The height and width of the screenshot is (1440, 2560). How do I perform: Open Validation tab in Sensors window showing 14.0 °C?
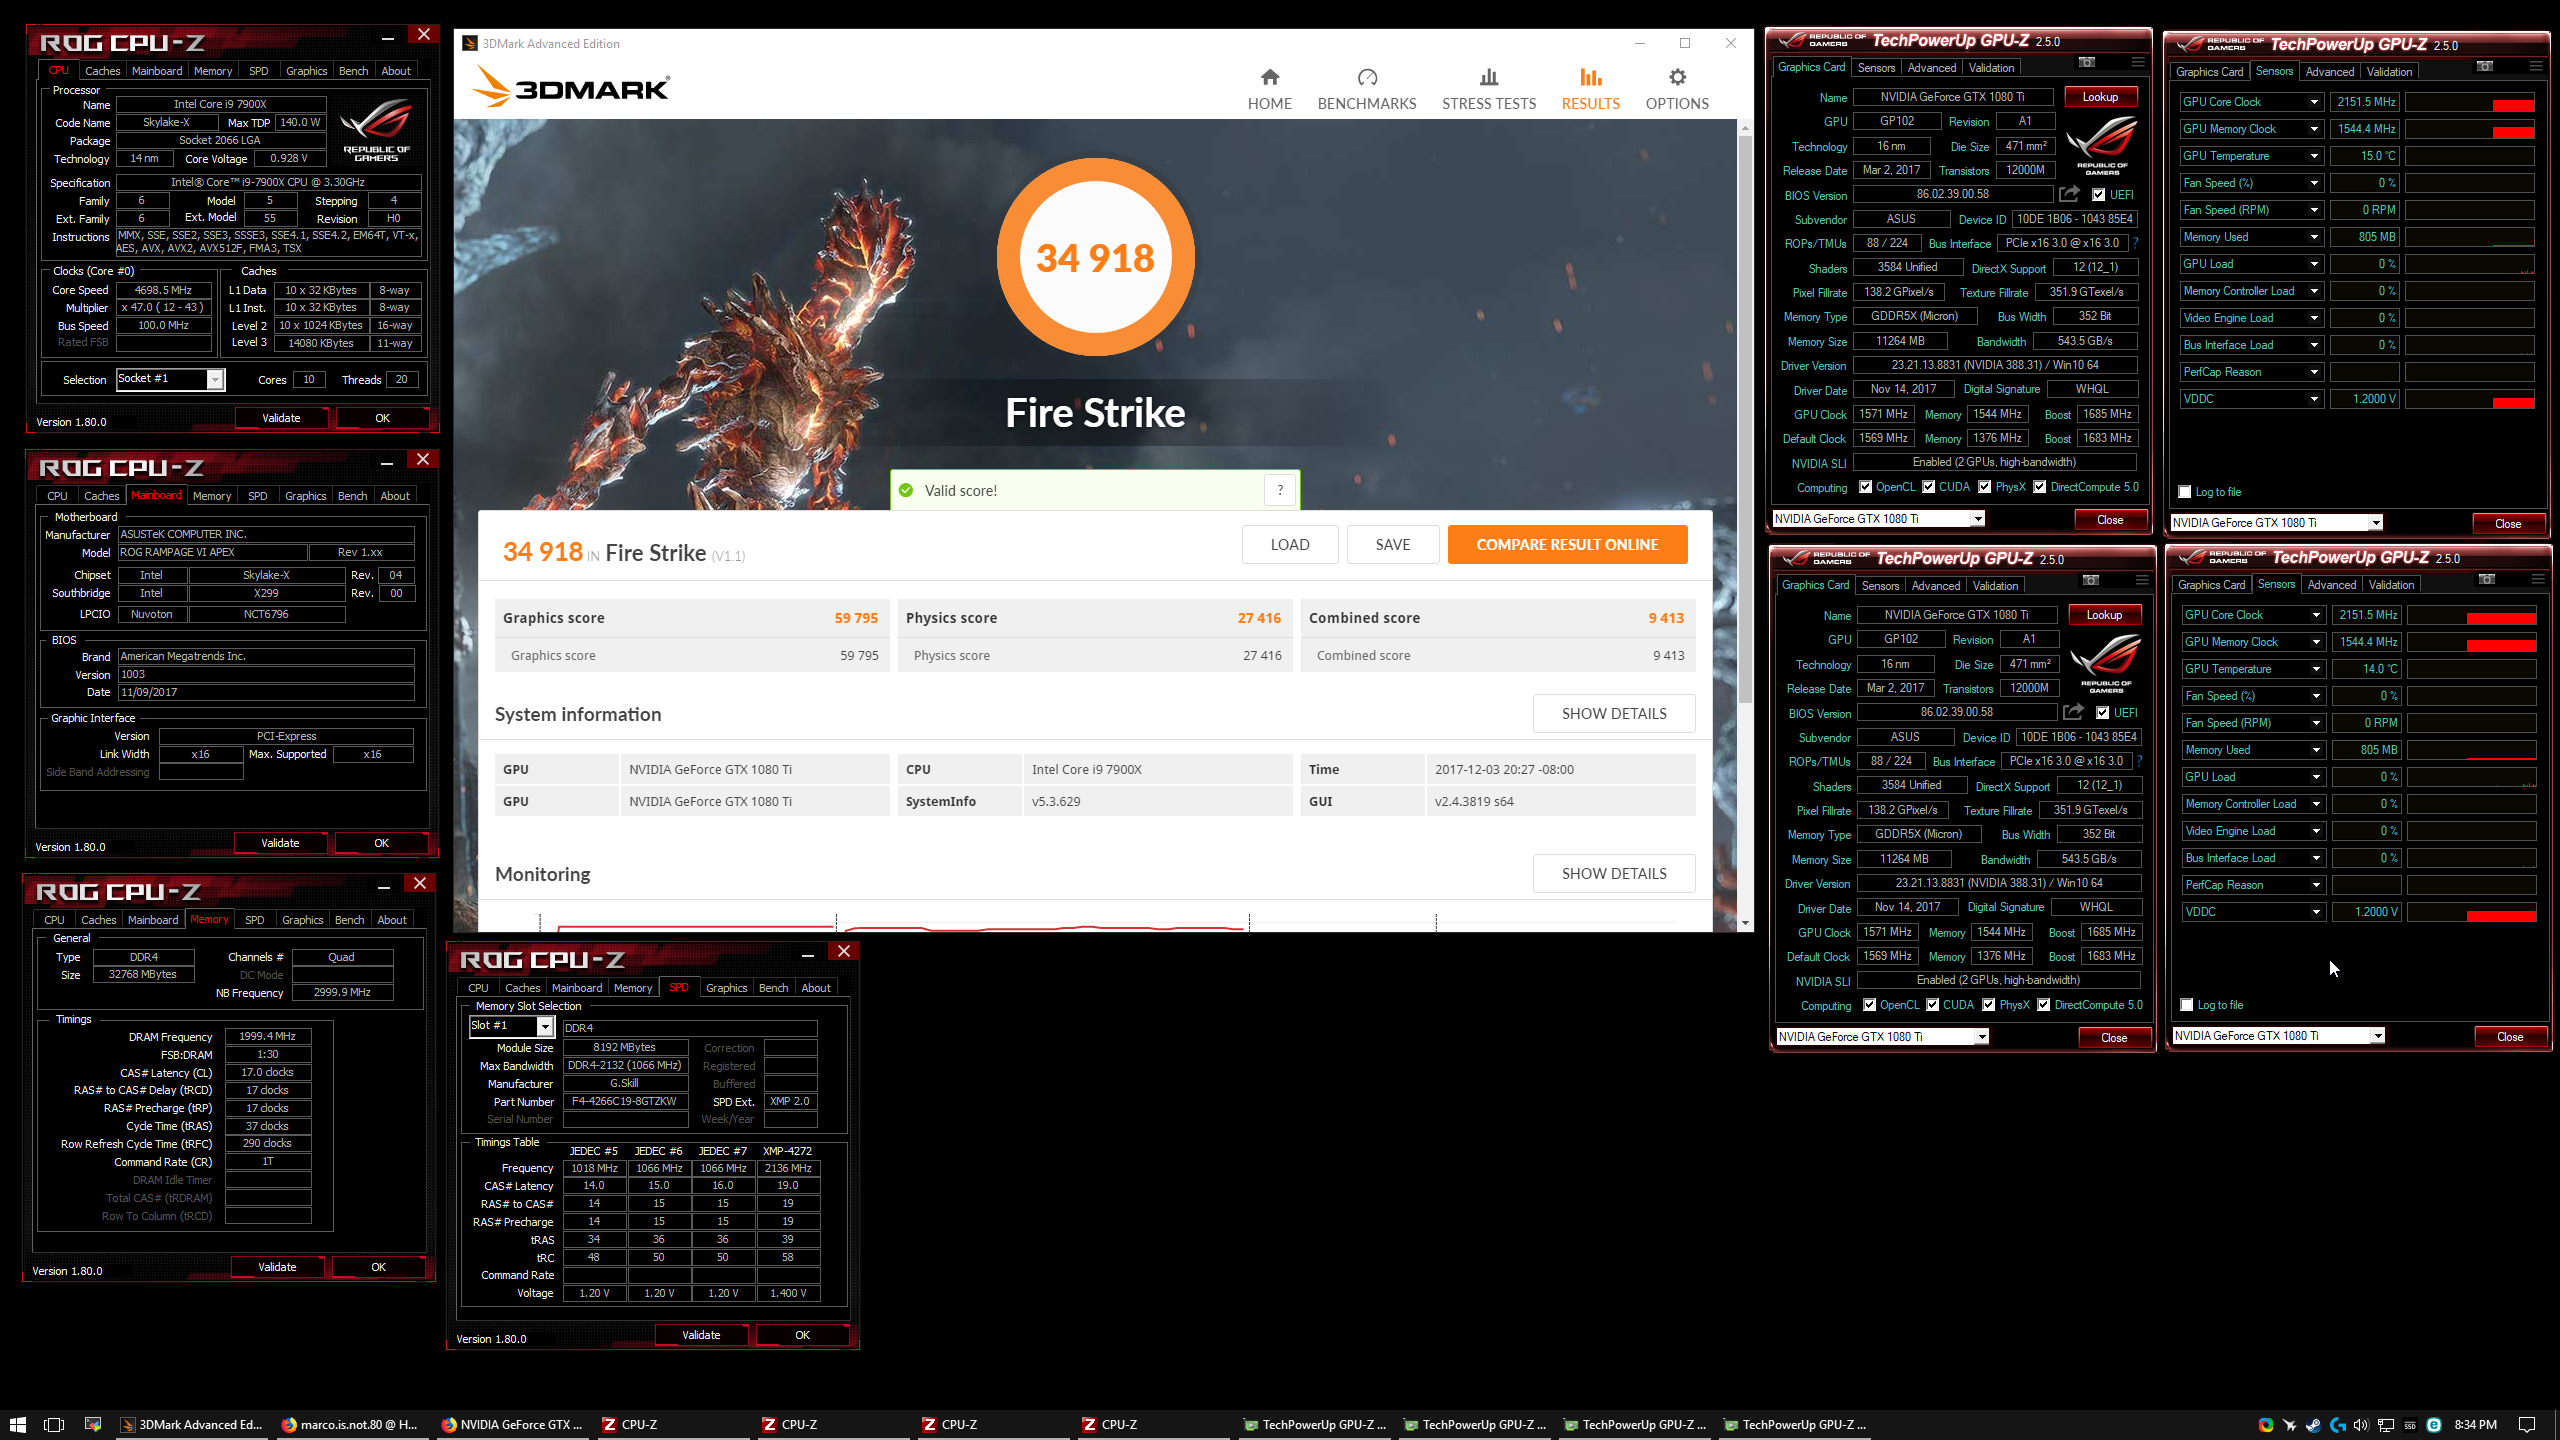2391,585
